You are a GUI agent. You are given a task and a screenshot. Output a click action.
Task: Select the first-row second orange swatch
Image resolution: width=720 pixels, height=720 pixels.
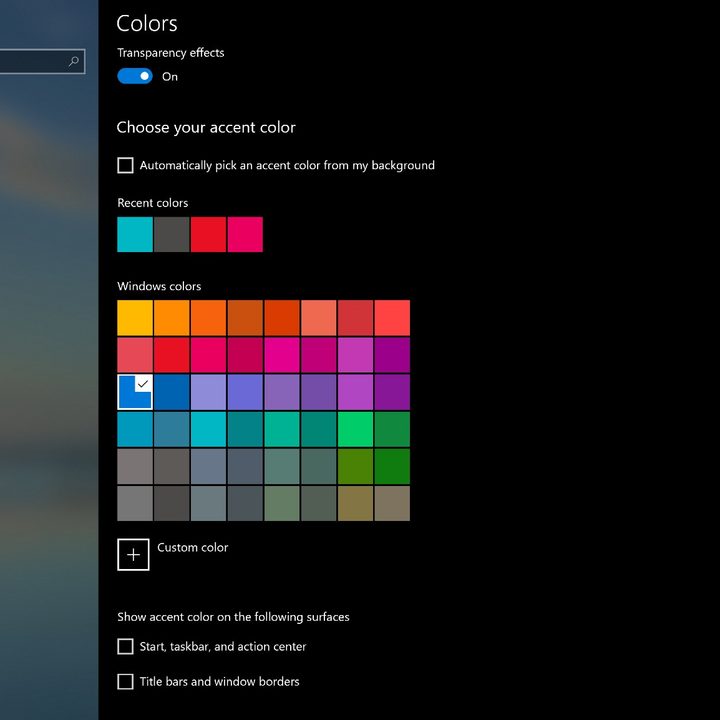tap(172, 318)
